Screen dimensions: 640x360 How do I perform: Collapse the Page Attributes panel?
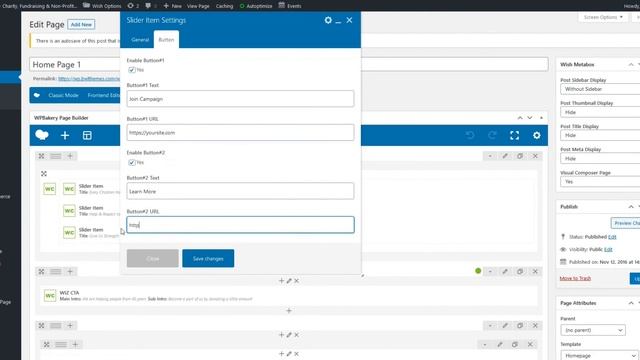[631, 303]
